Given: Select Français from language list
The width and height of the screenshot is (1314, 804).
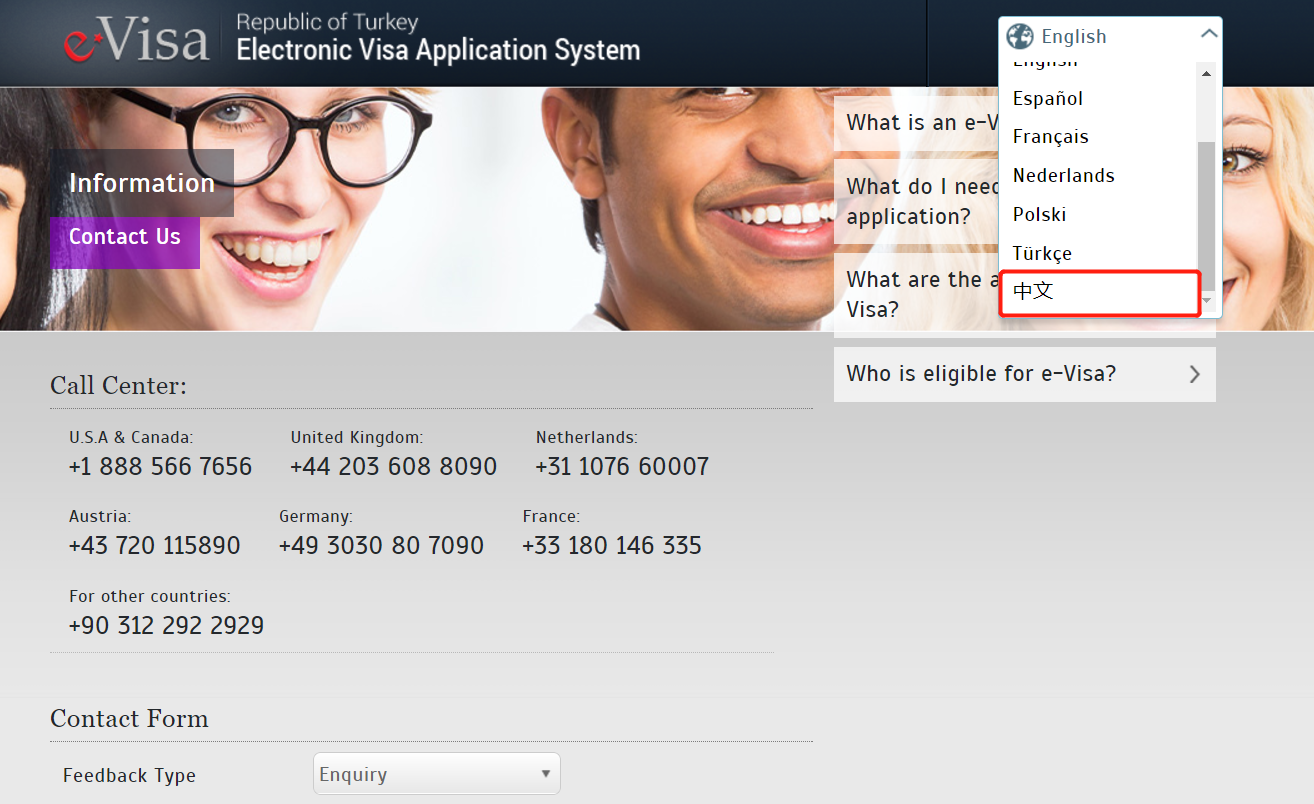Looking at the screenshot, I should coord(1050,136).
